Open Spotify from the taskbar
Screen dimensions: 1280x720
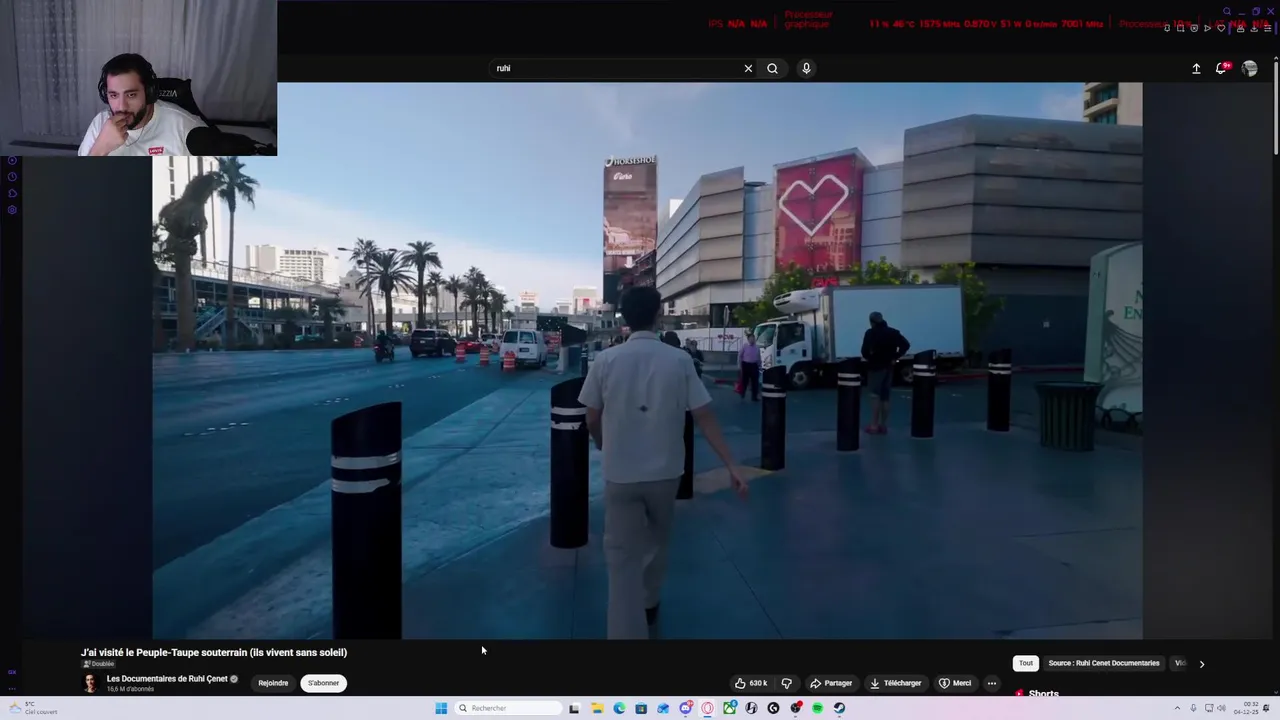tap(817, 708)
